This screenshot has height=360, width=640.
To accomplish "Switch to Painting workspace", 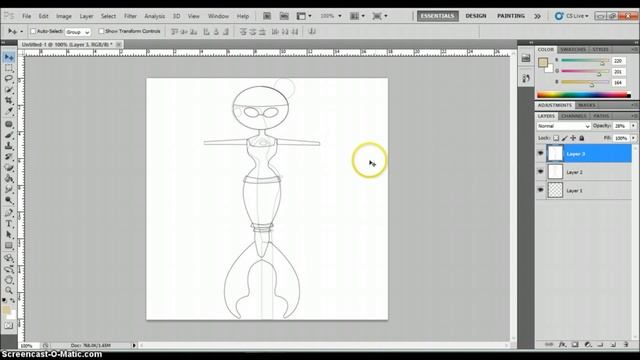I will (x=511, y=16).
